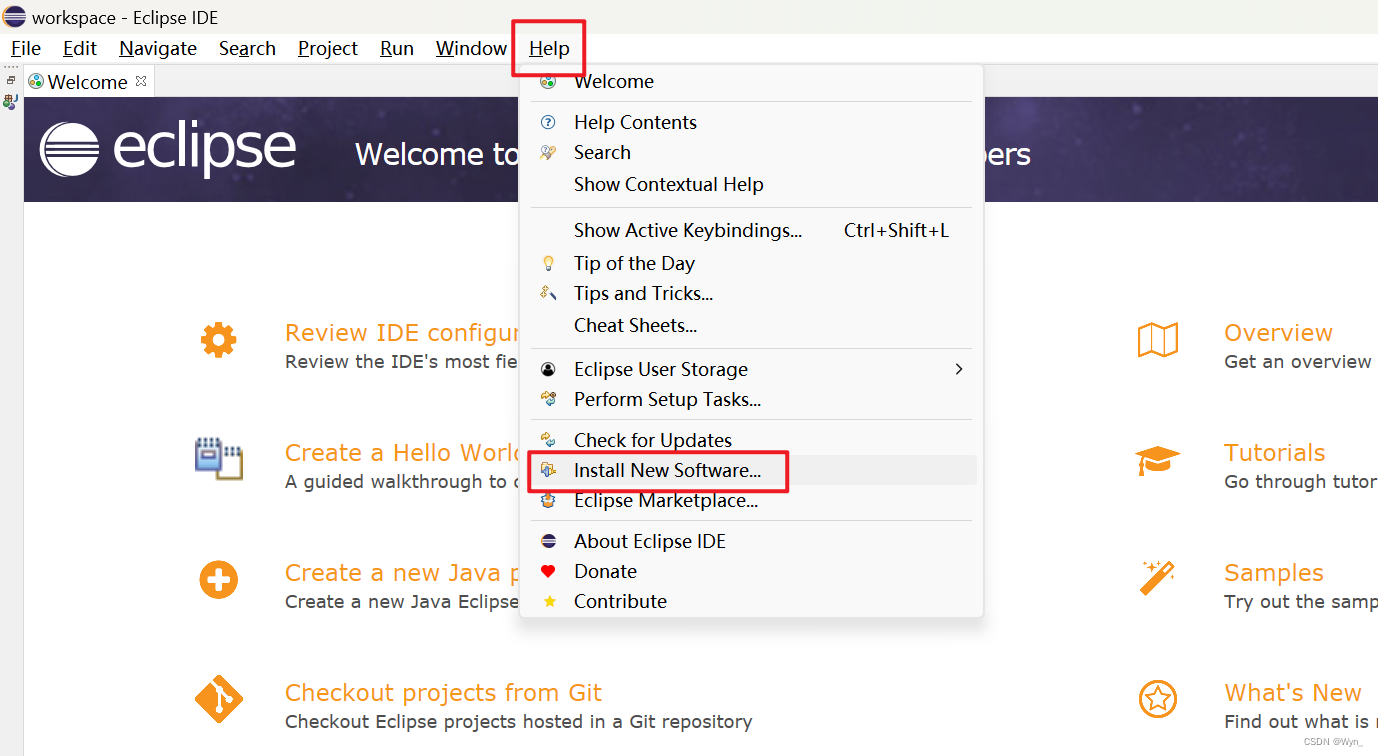
Task: Click the Donate menu entry
Action: (751, 571)
